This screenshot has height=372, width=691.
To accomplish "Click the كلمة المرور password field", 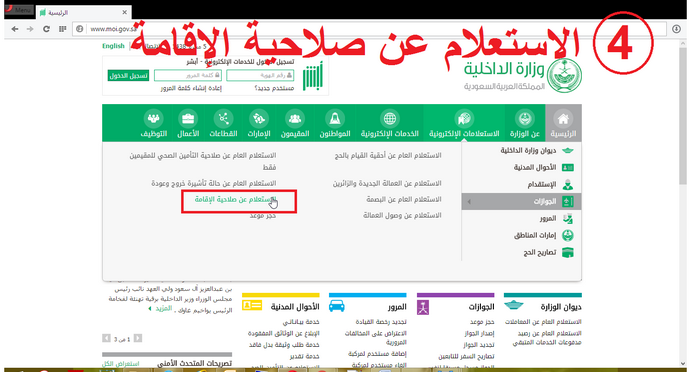I will click(x=188, y=76).
